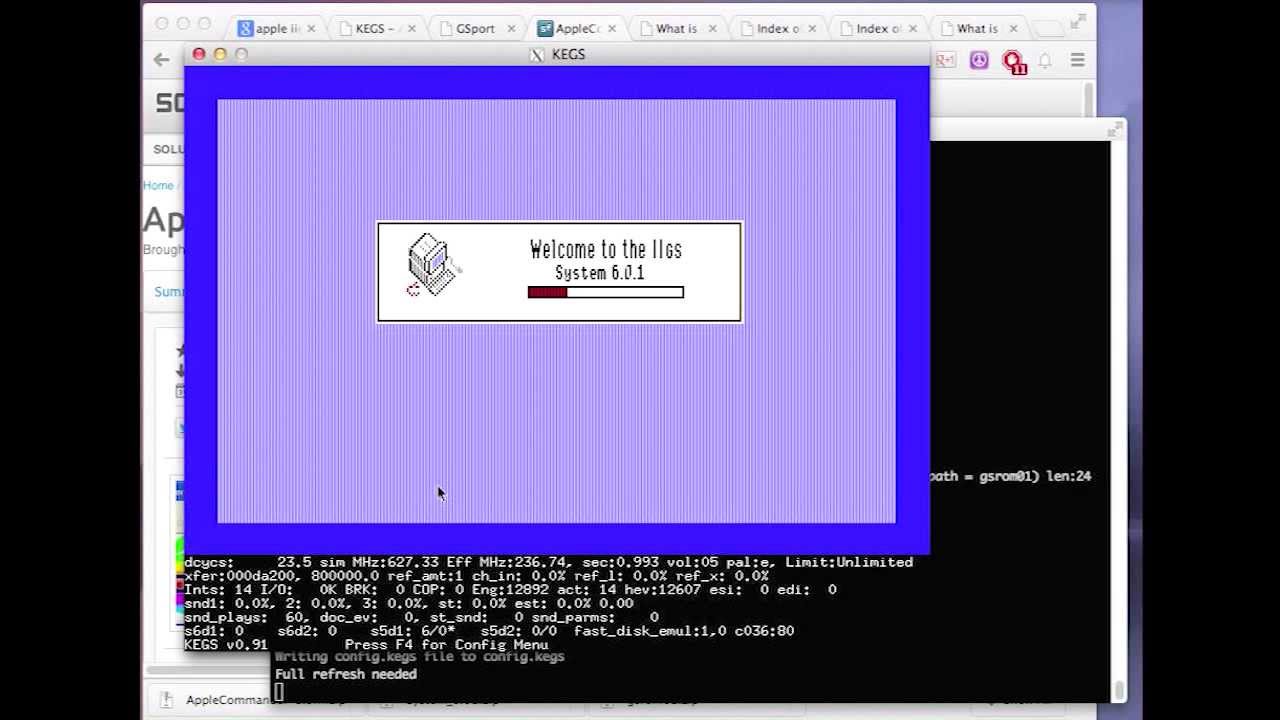This screenshot has width=1280, height=720.
Task: Click the 'fast_disk_emul:1,0' status text
Action: [x=650, y=631]
